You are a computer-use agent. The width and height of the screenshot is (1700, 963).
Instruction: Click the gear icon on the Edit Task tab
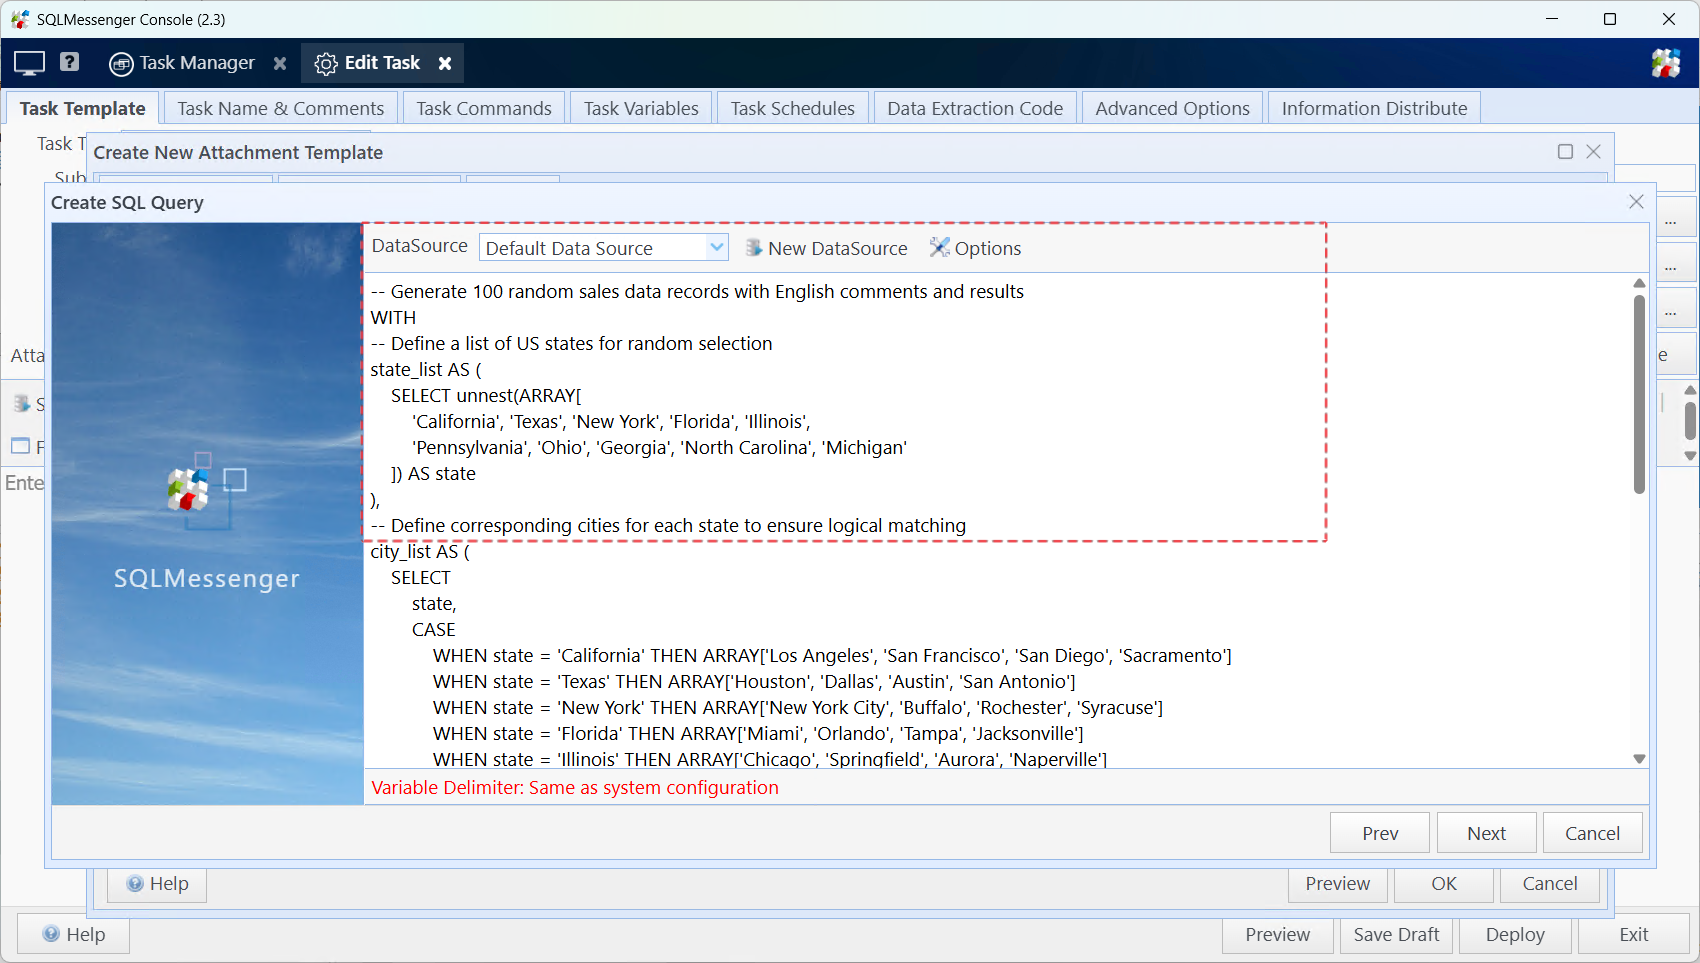(x=325, y=63)
